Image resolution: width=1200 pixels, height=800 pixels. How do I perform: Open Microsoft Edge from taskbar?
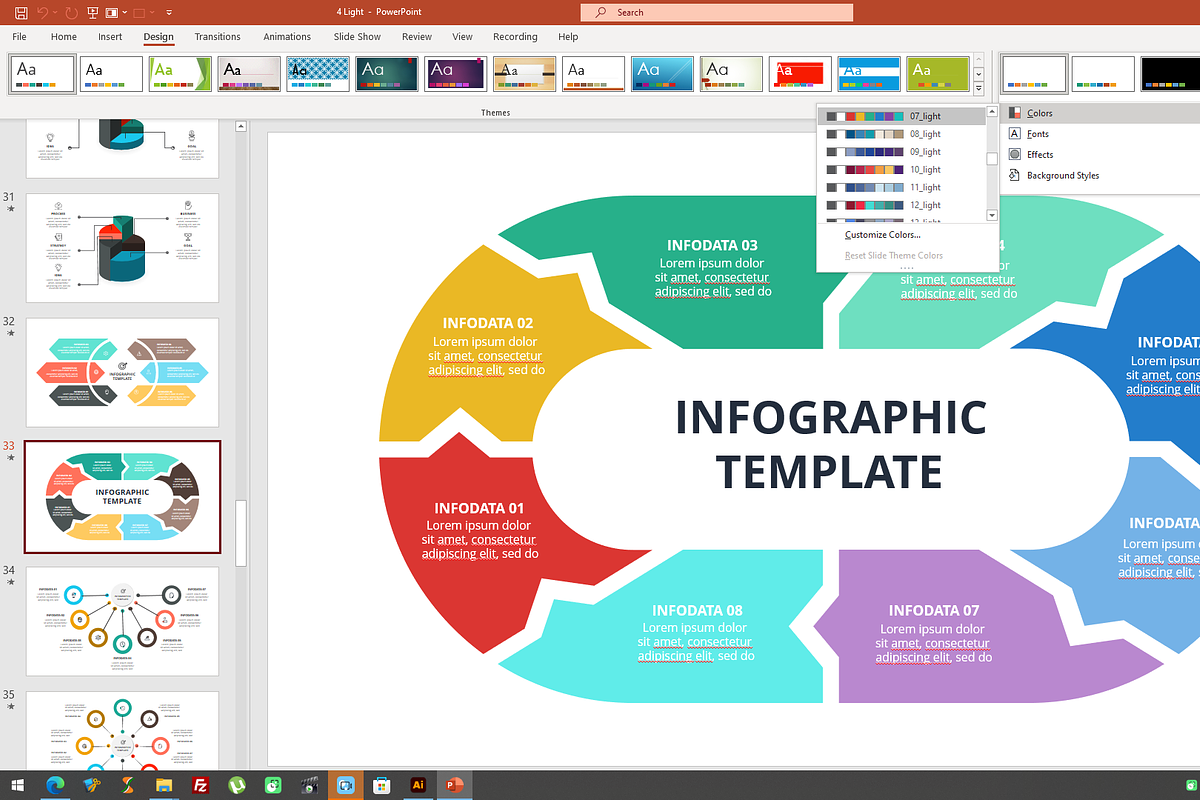click(54, 785)
